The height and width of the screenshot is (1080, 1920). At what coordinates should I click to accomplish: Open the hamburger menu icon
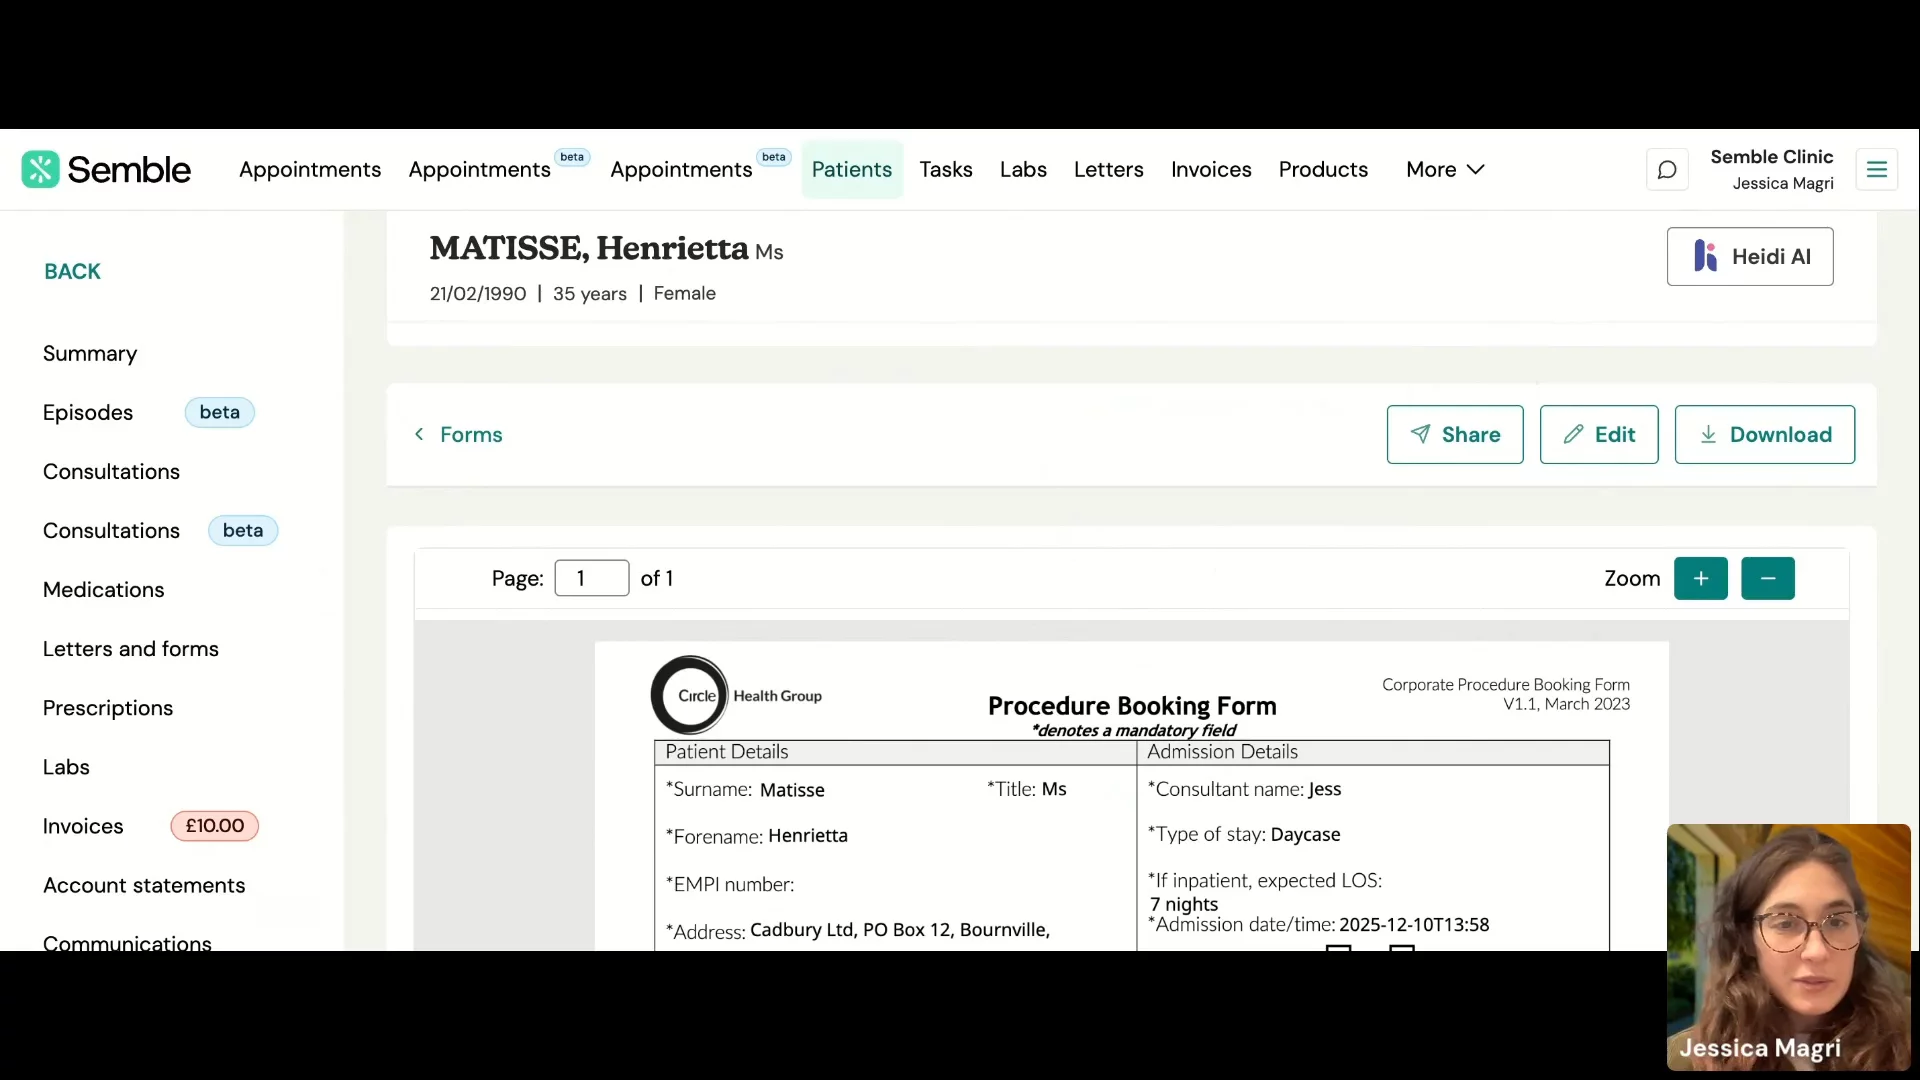[1877, 170]
